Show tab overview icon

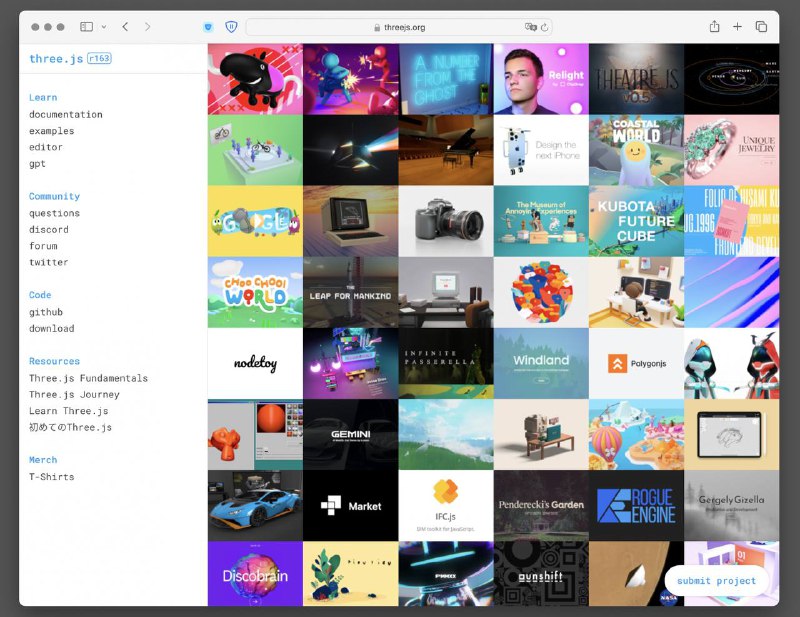(x=761, y=27)
